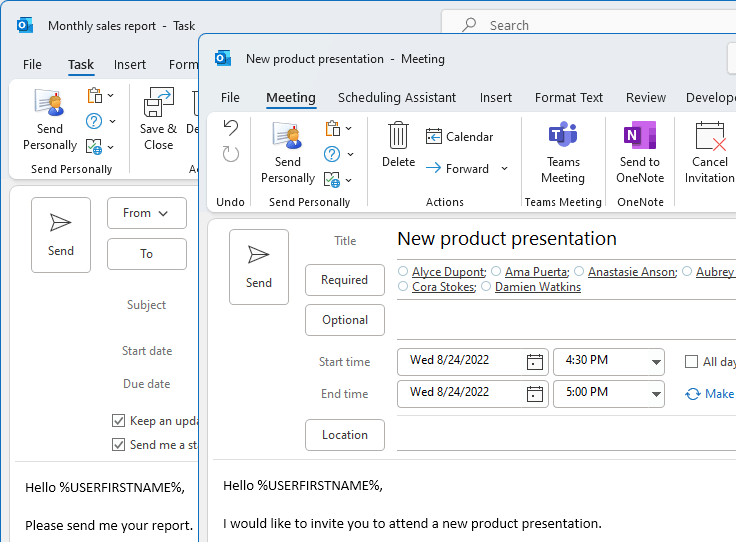Expand the checkmark globe chevron in the Meeting ribbon
736x542 pixels.
349,180
